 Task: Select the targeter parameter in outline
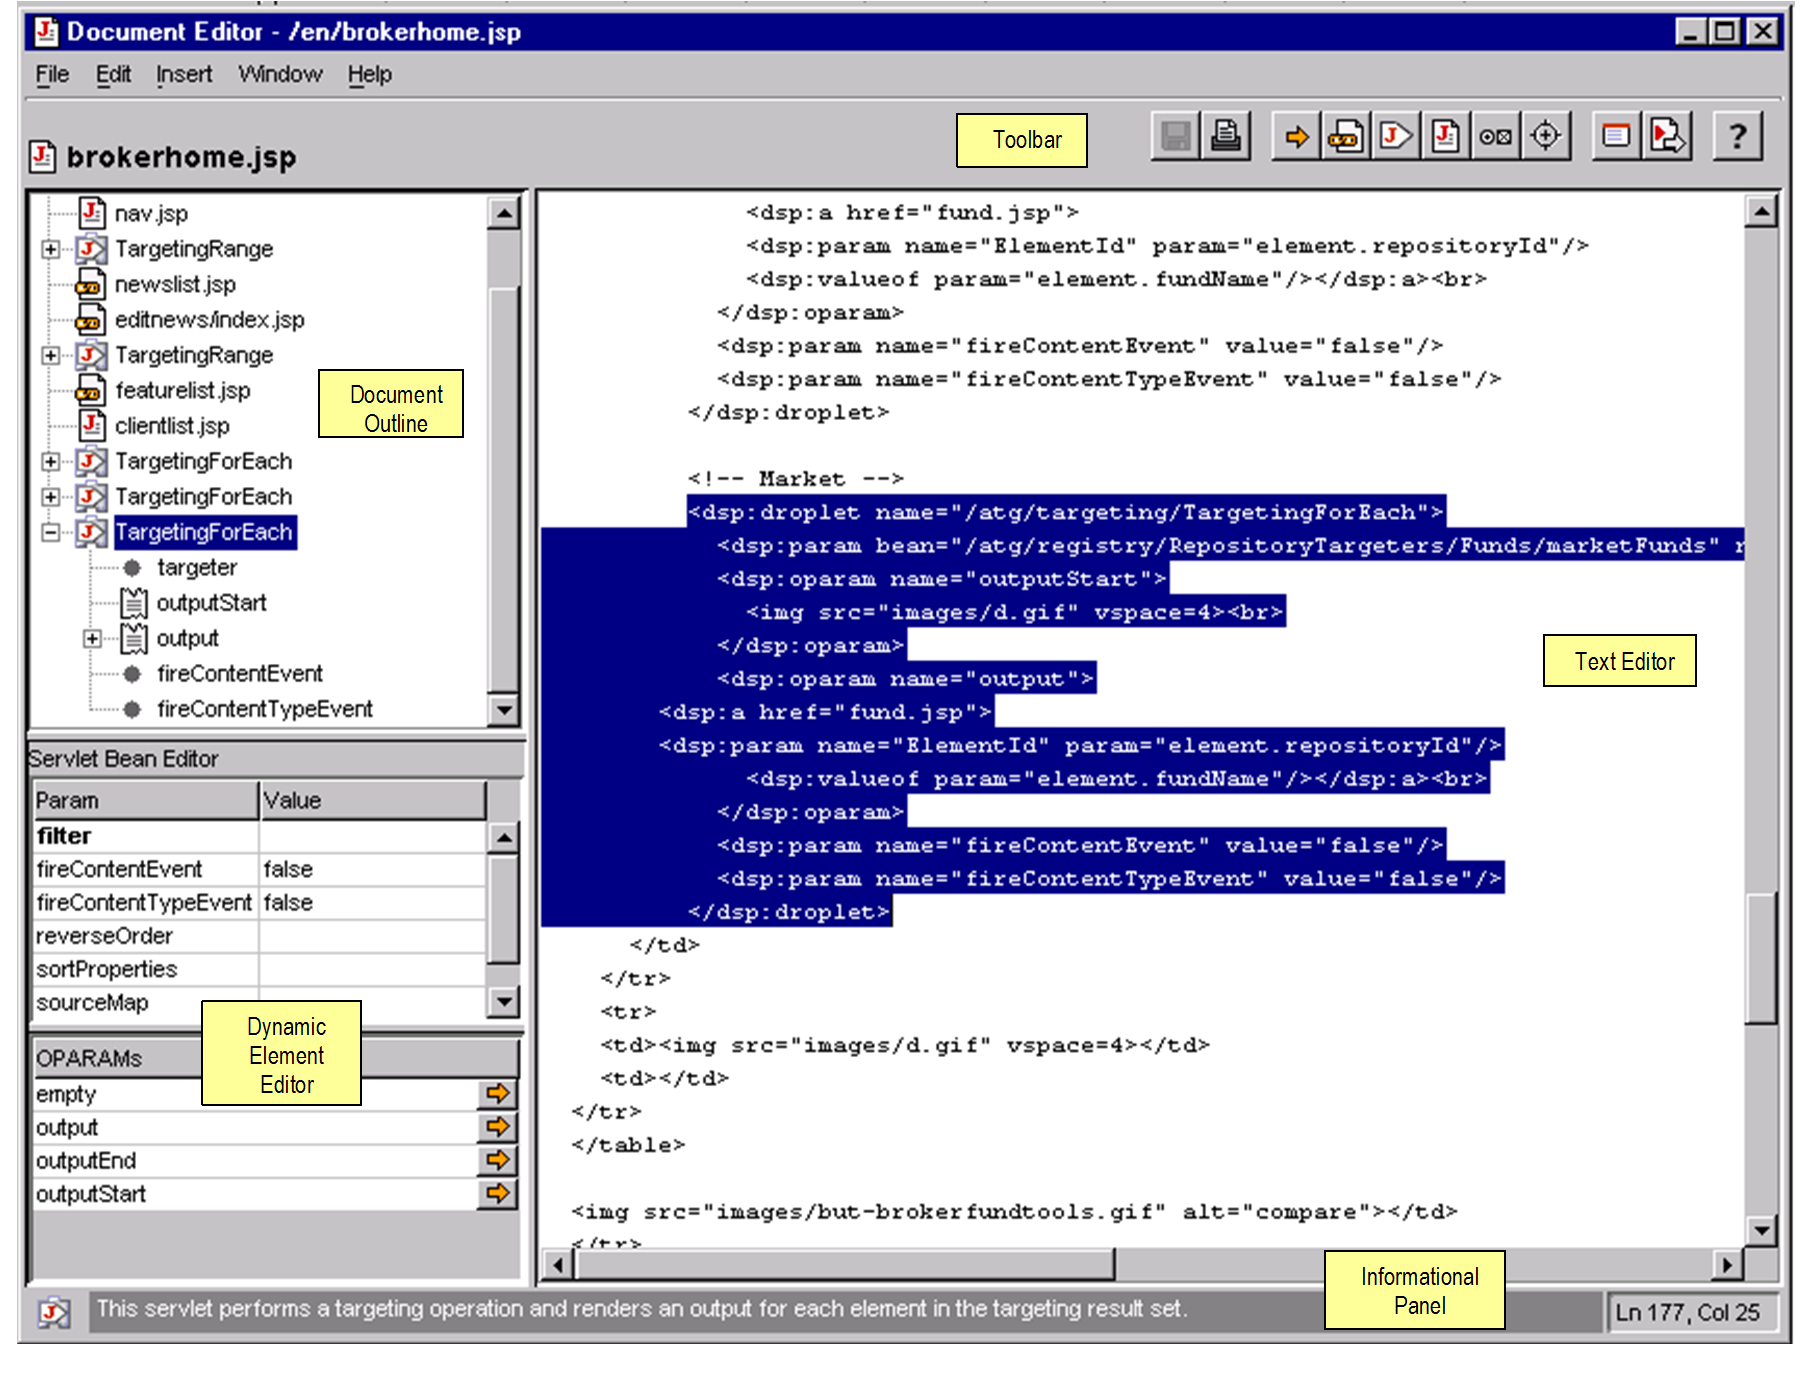(x=197, y=568)
